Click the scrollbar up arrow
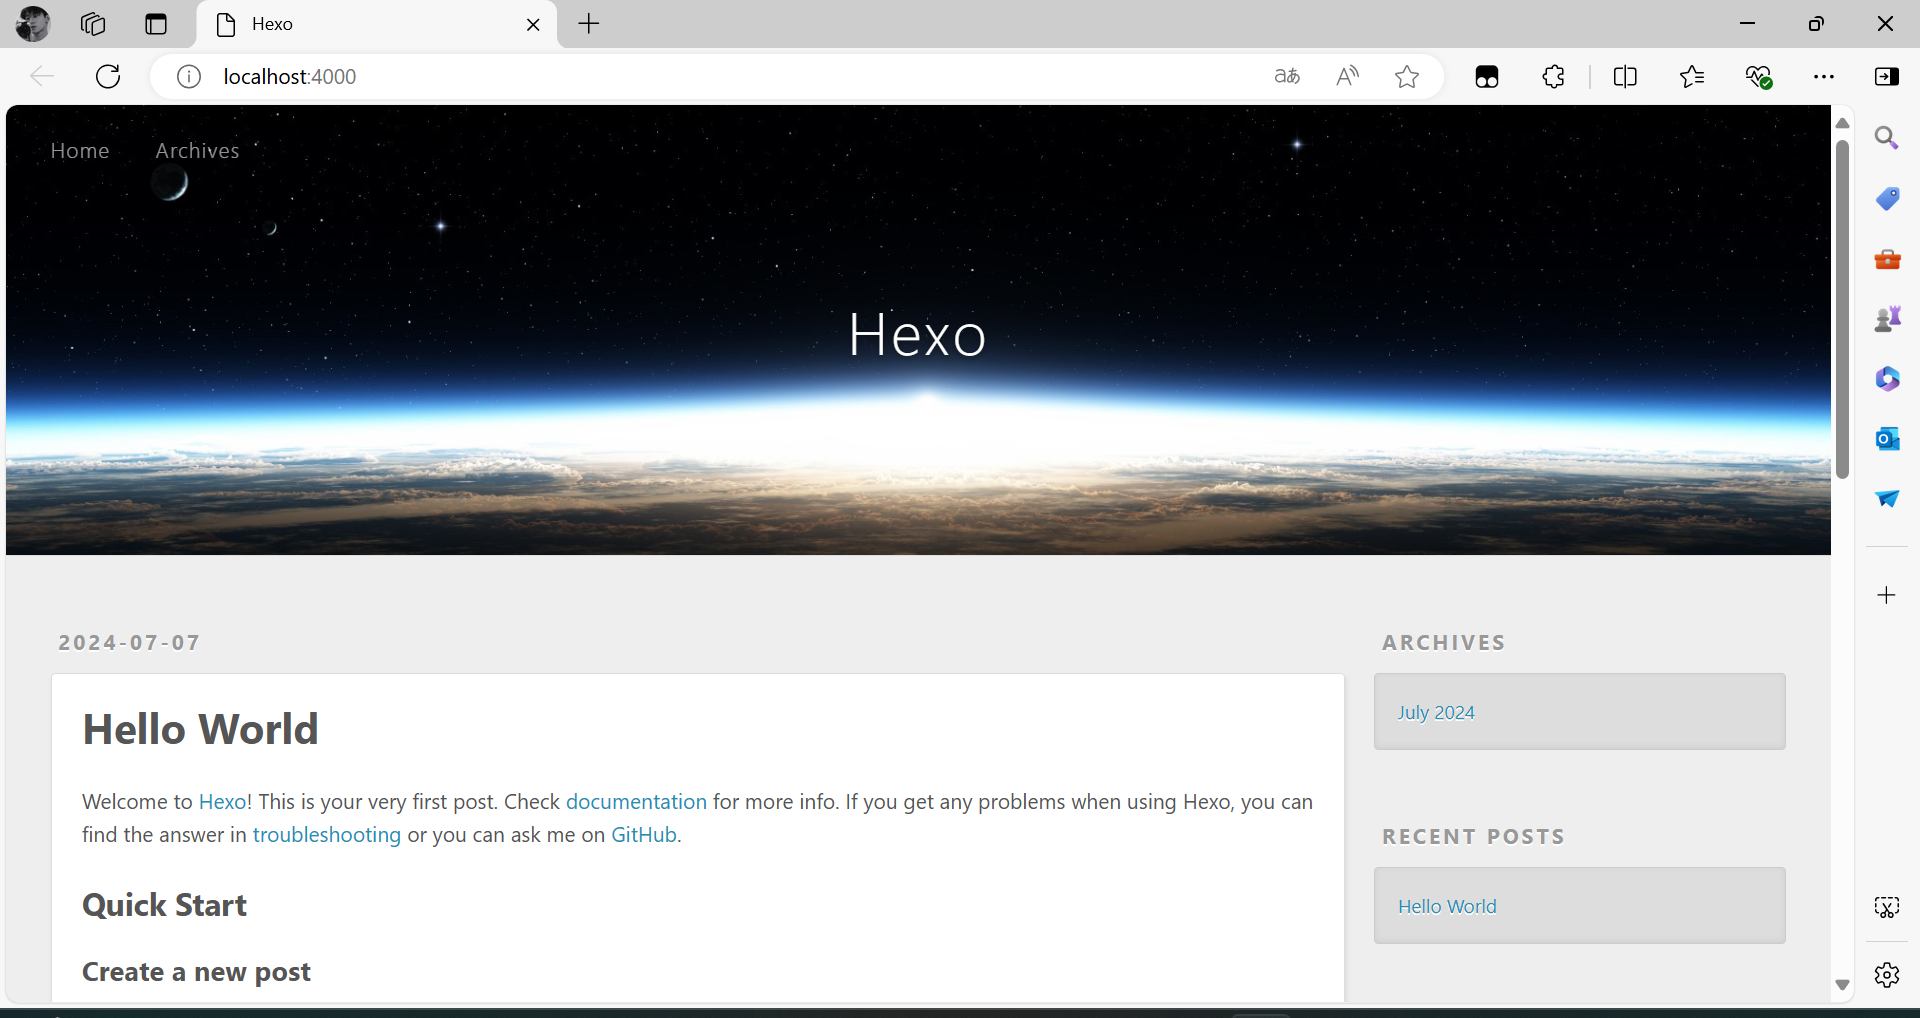1920x1018 pixels. click(x=1842, y=123)
